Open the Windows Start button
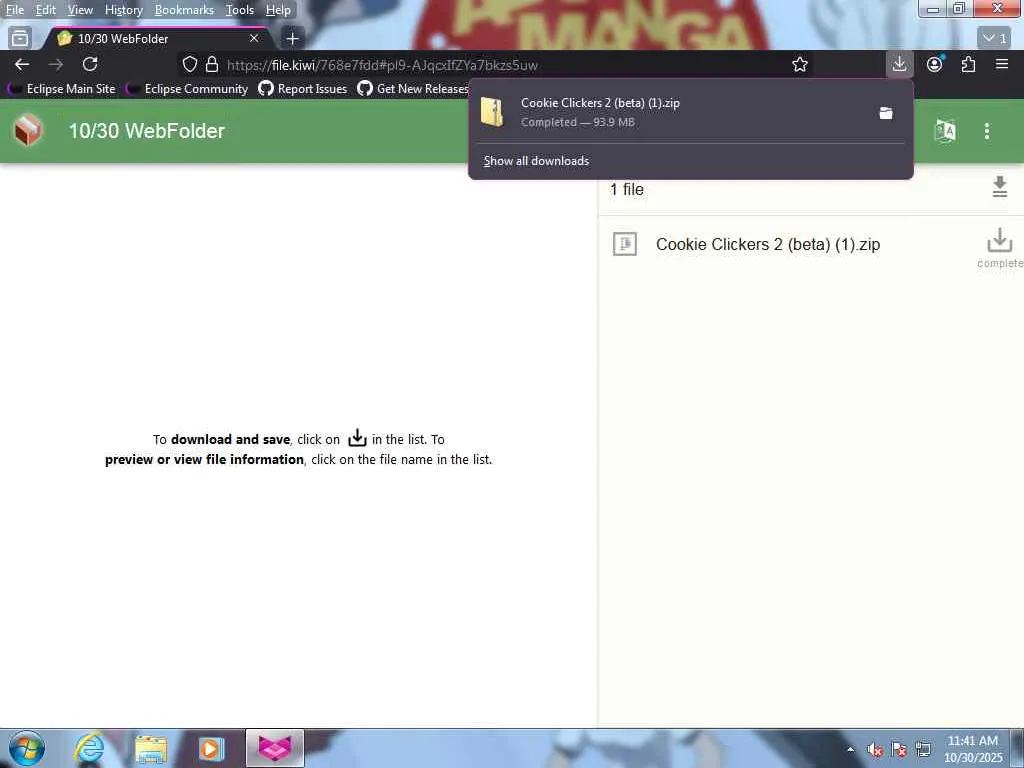This screenshot has height=768, width=1024. point(27,748)
